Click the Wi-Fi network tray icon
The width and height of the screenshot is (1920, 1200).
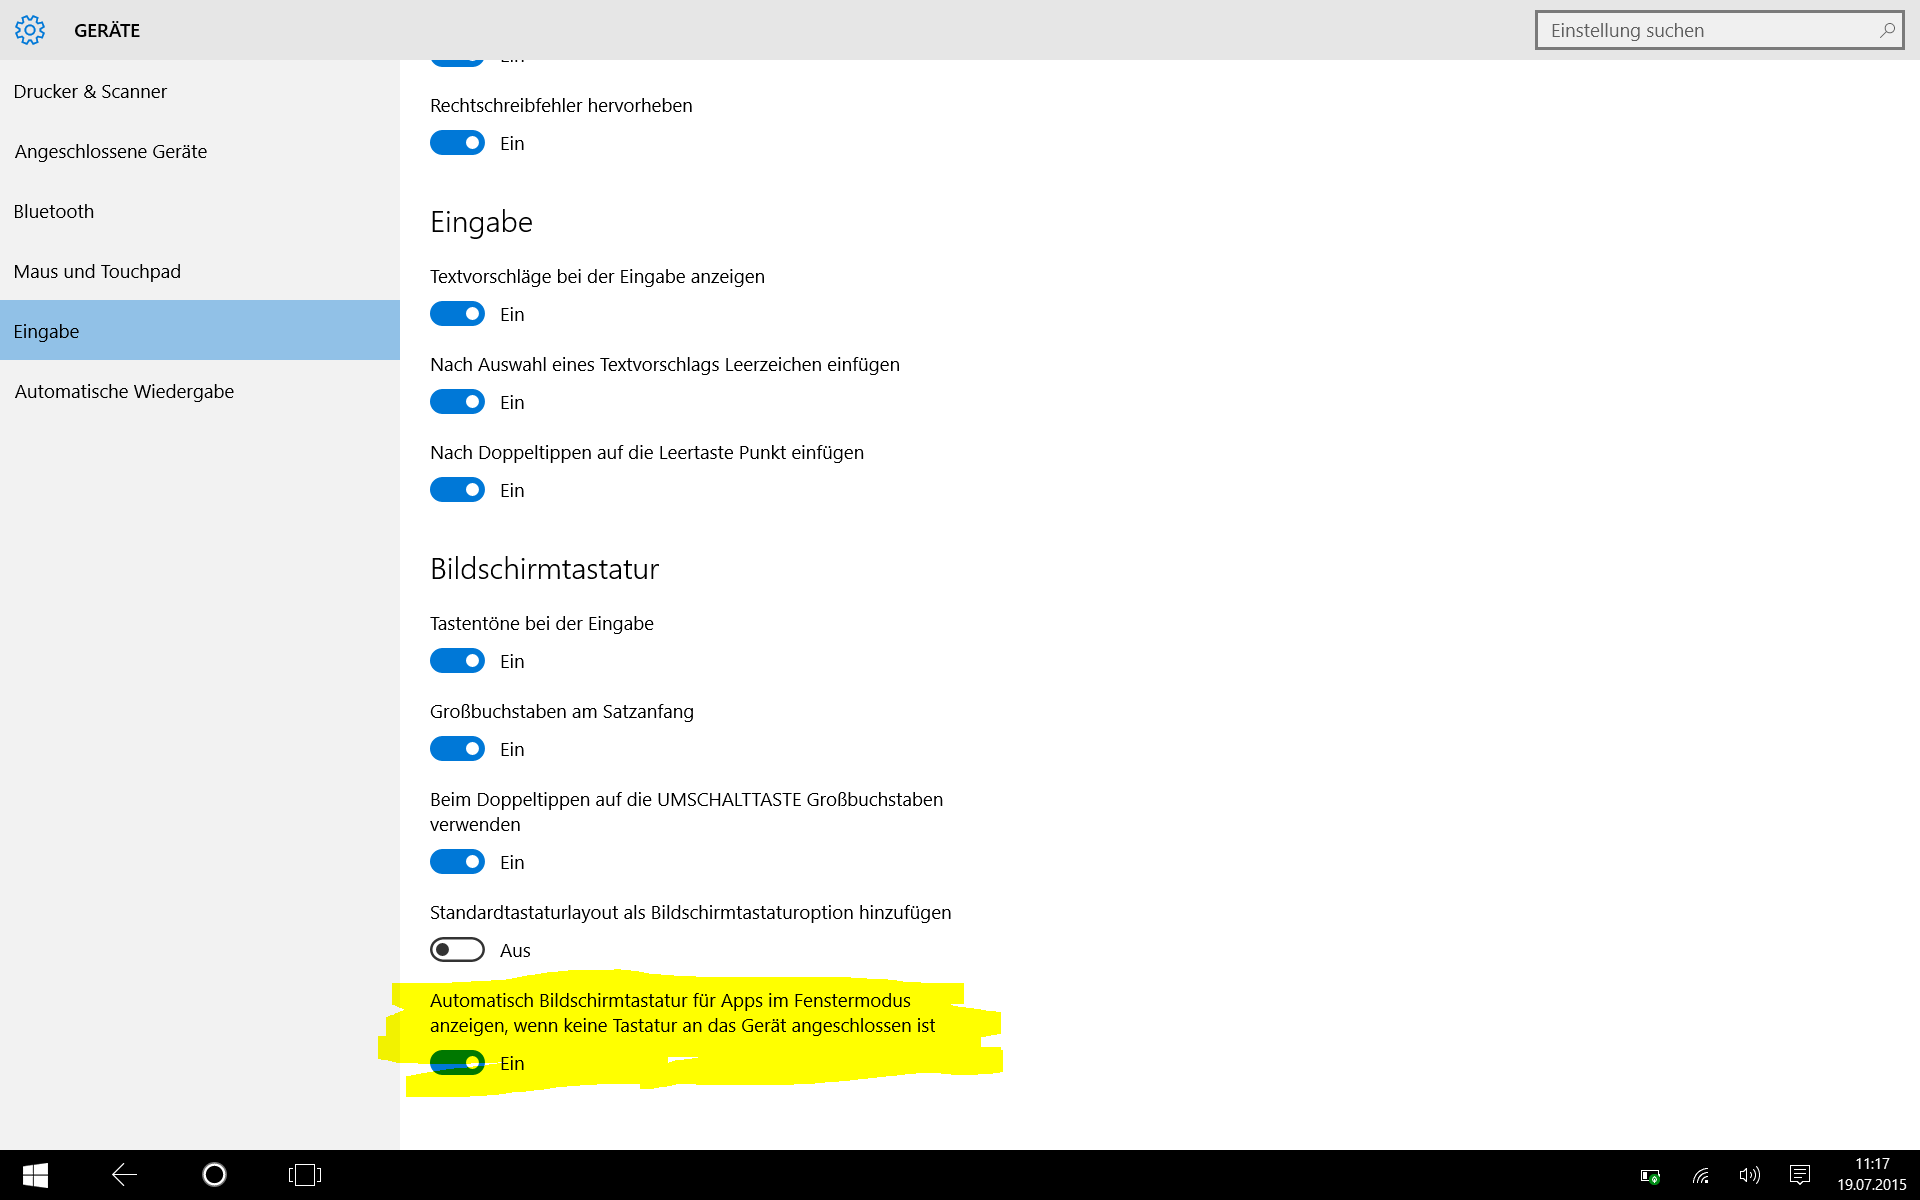click(1700, 1175)
